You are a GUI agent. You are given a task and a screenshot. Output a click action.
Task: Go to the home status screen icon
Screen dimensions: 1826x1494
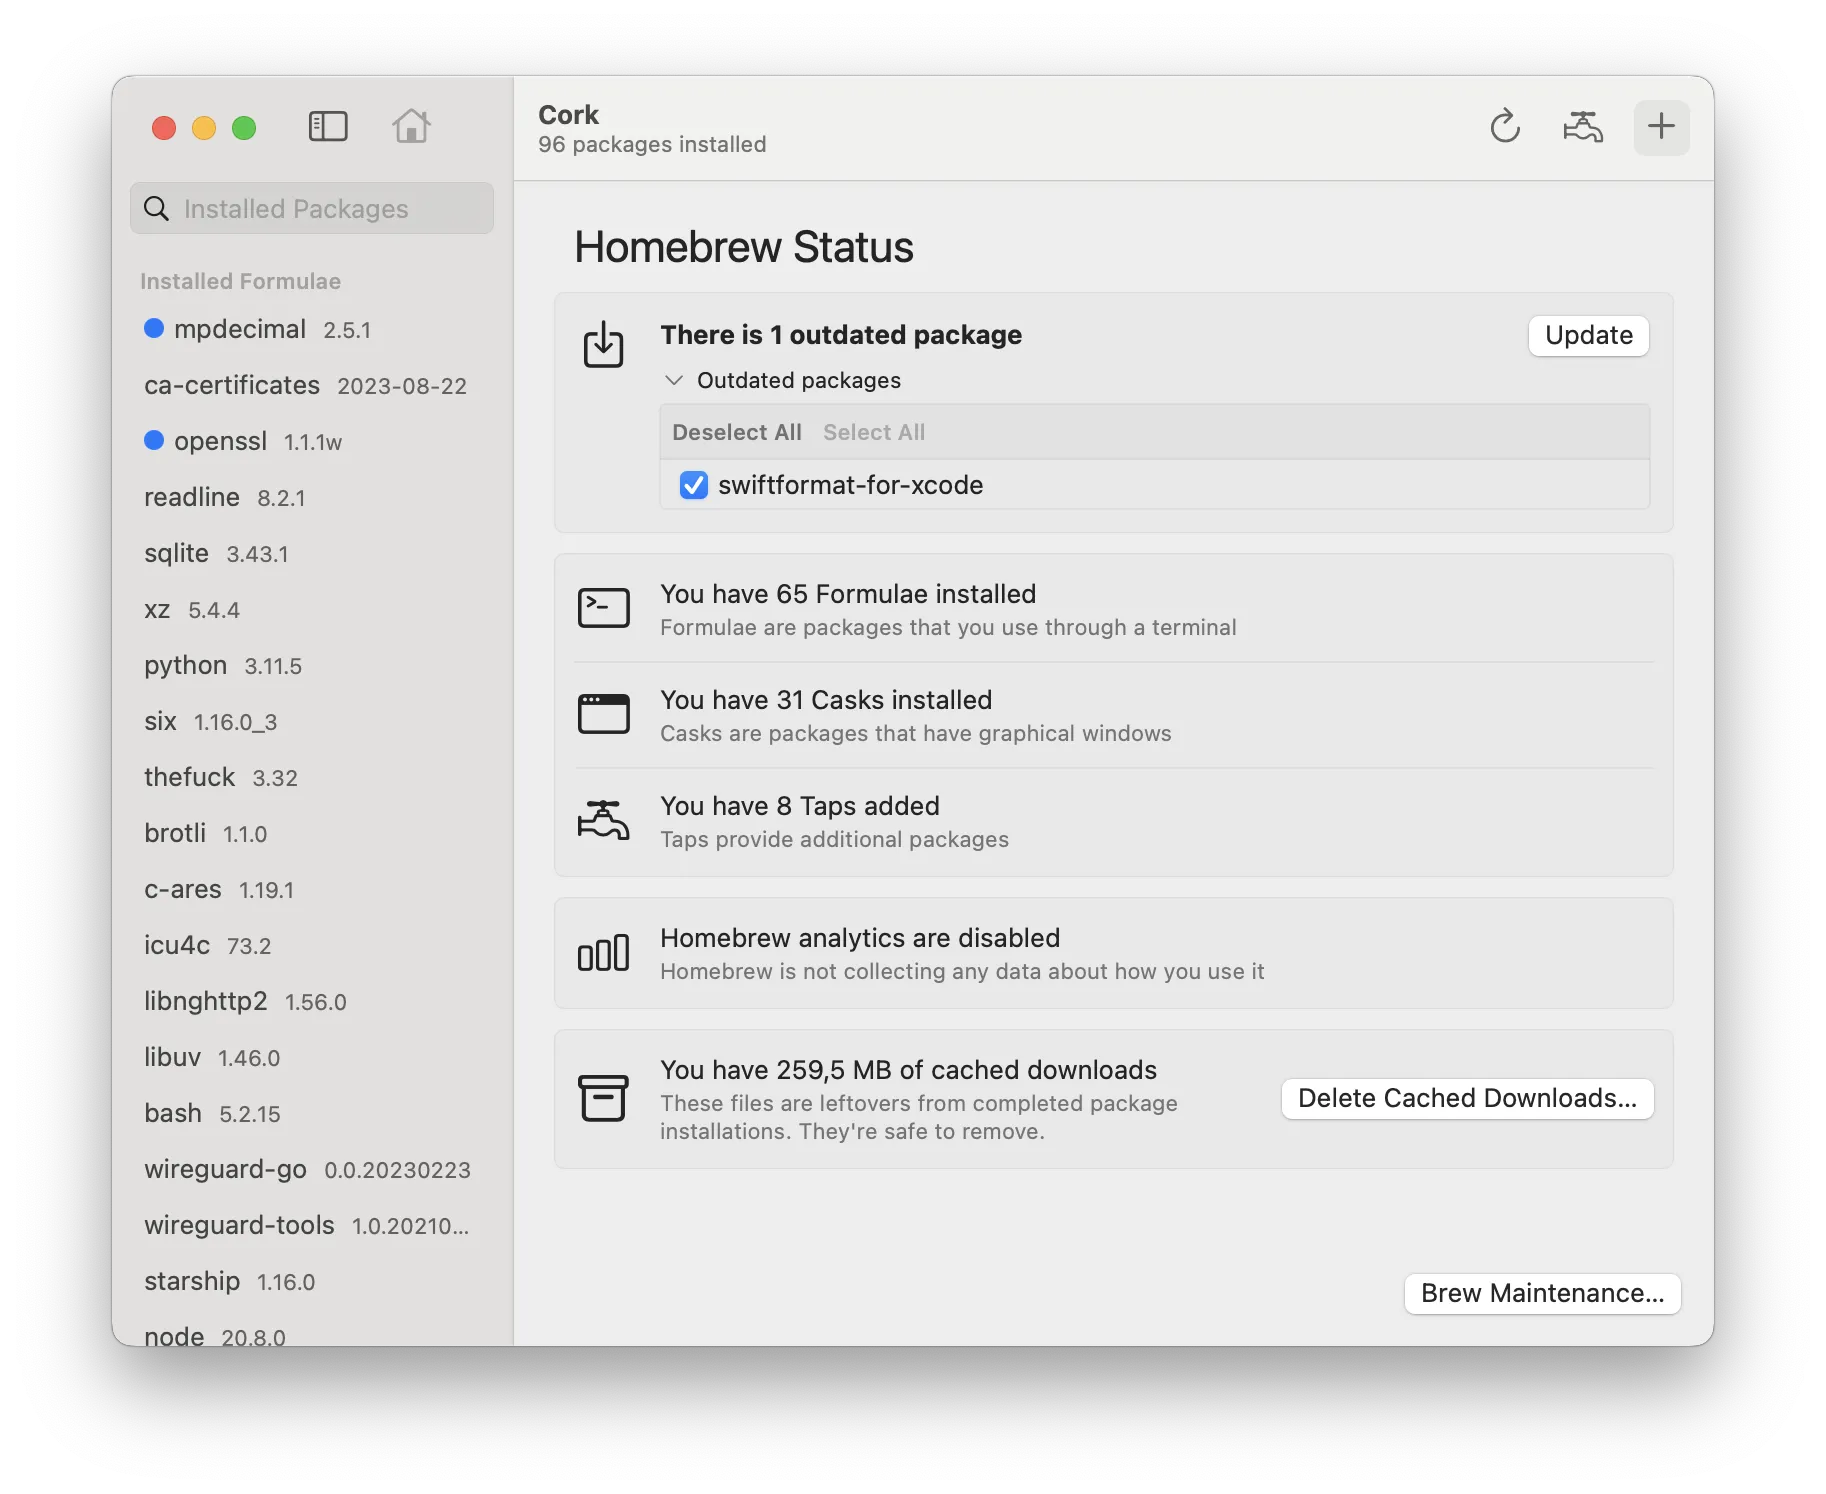tap(411, 127)
